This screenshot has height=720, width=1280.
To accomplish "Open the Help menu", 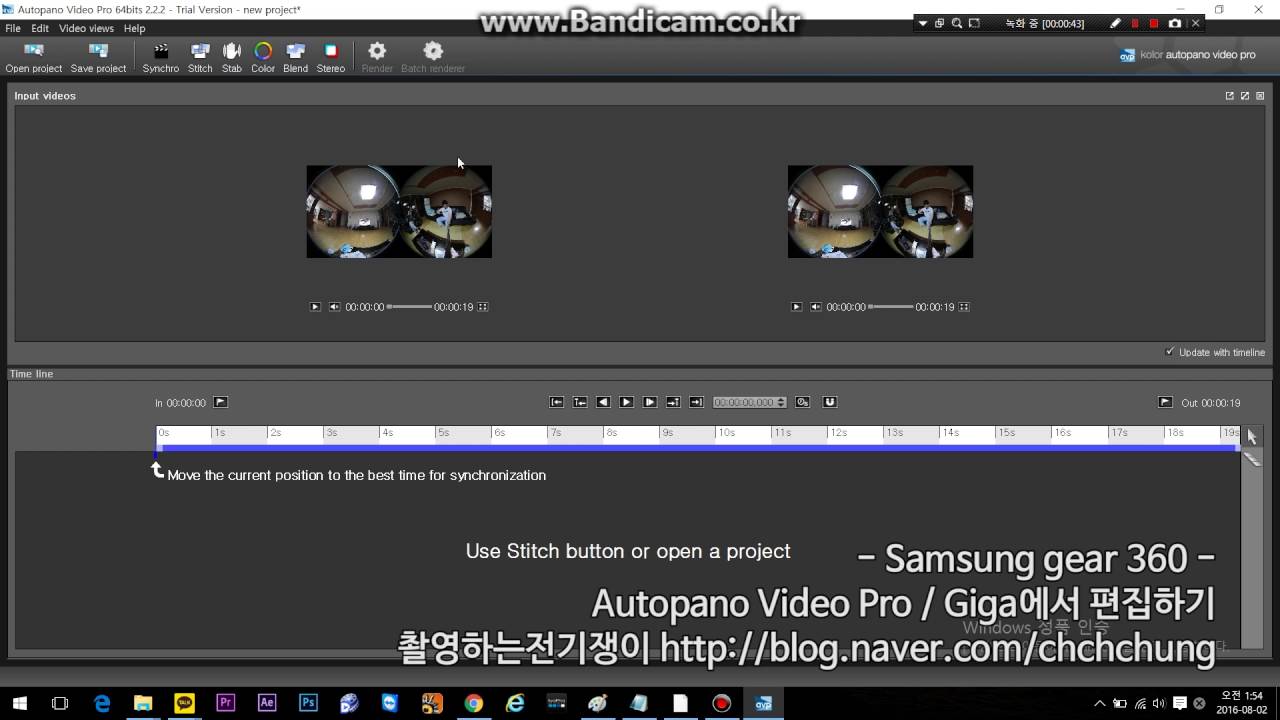I will click(x=134, y=28).
